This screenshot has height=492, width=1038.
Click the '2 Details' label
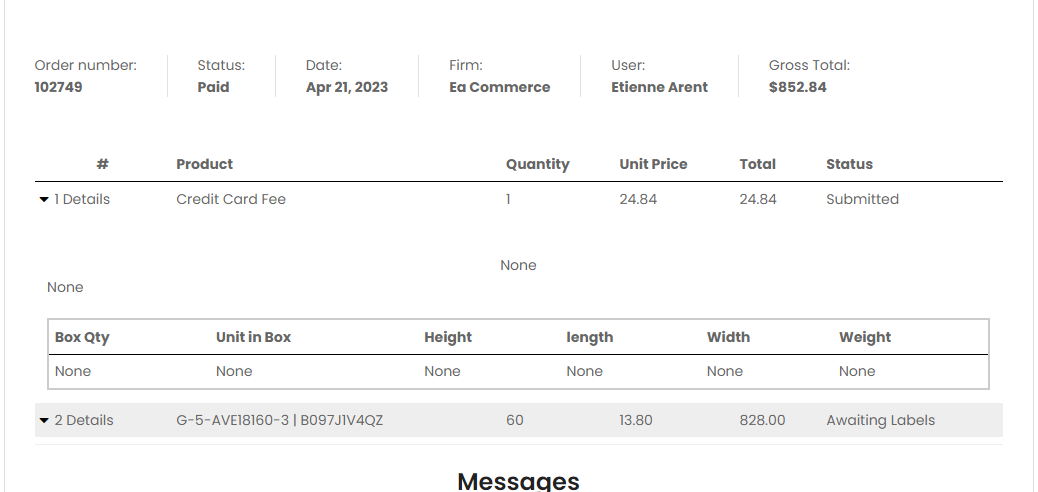pos(84,420)
